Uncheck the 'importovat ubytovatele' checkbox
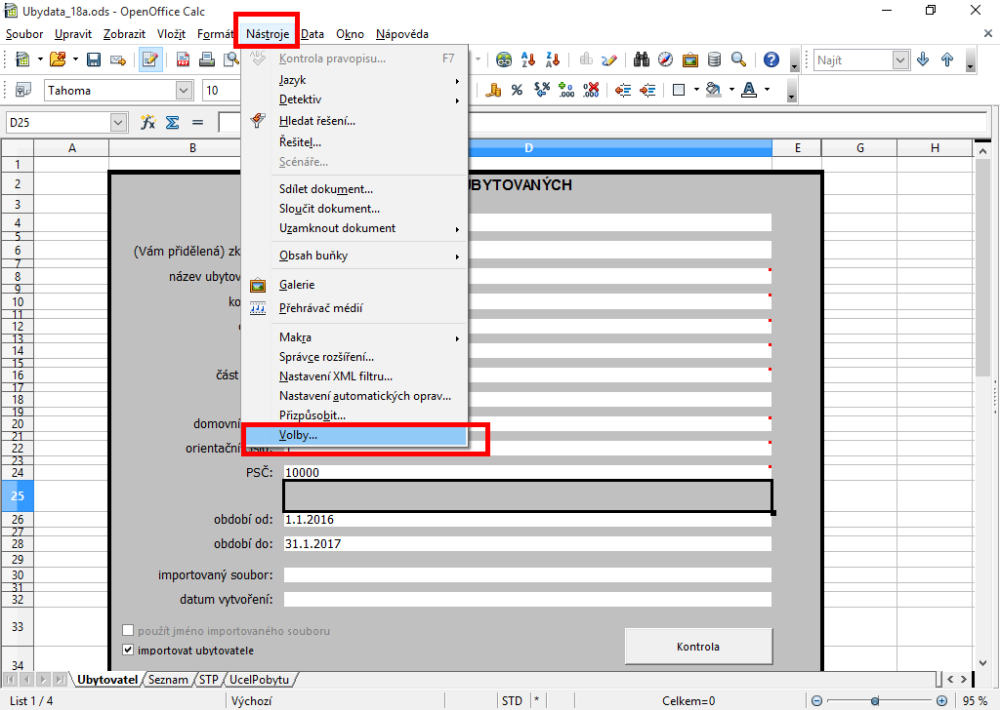This screenshot has height=710, width=1000. point(128,649)
